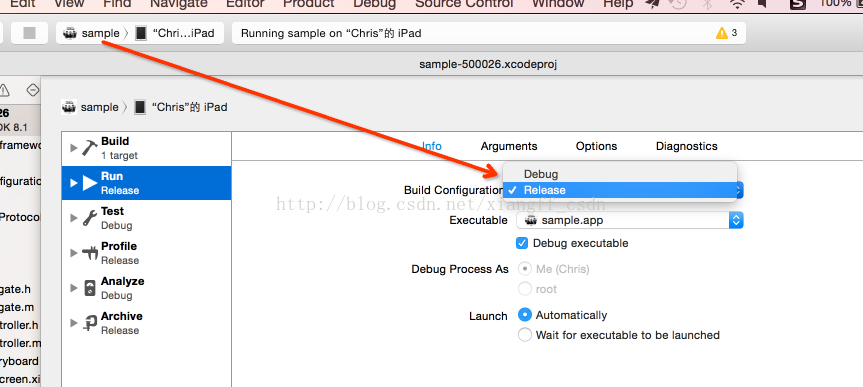Select the Analyze scheme action icon
The image size is (863, 387).
[89, 288]
